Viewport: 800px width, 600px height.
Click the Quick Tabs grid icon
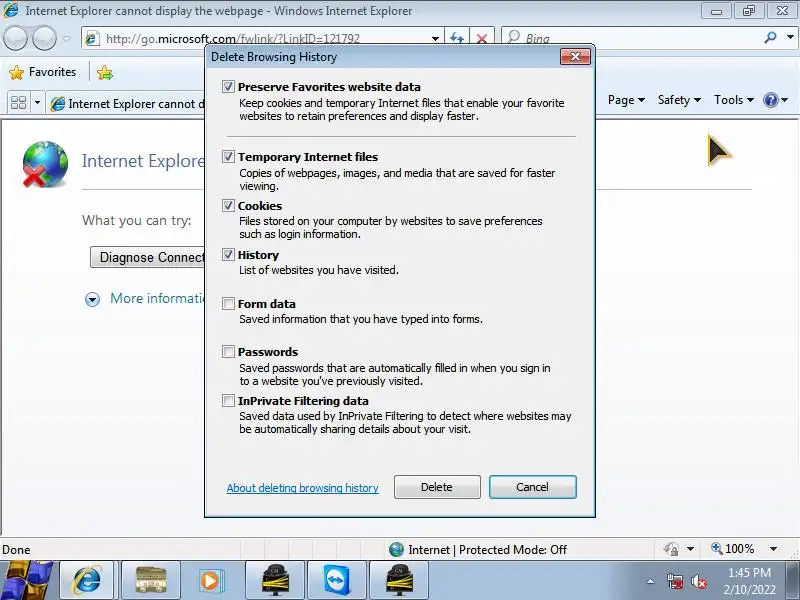[x=18, y=103]
